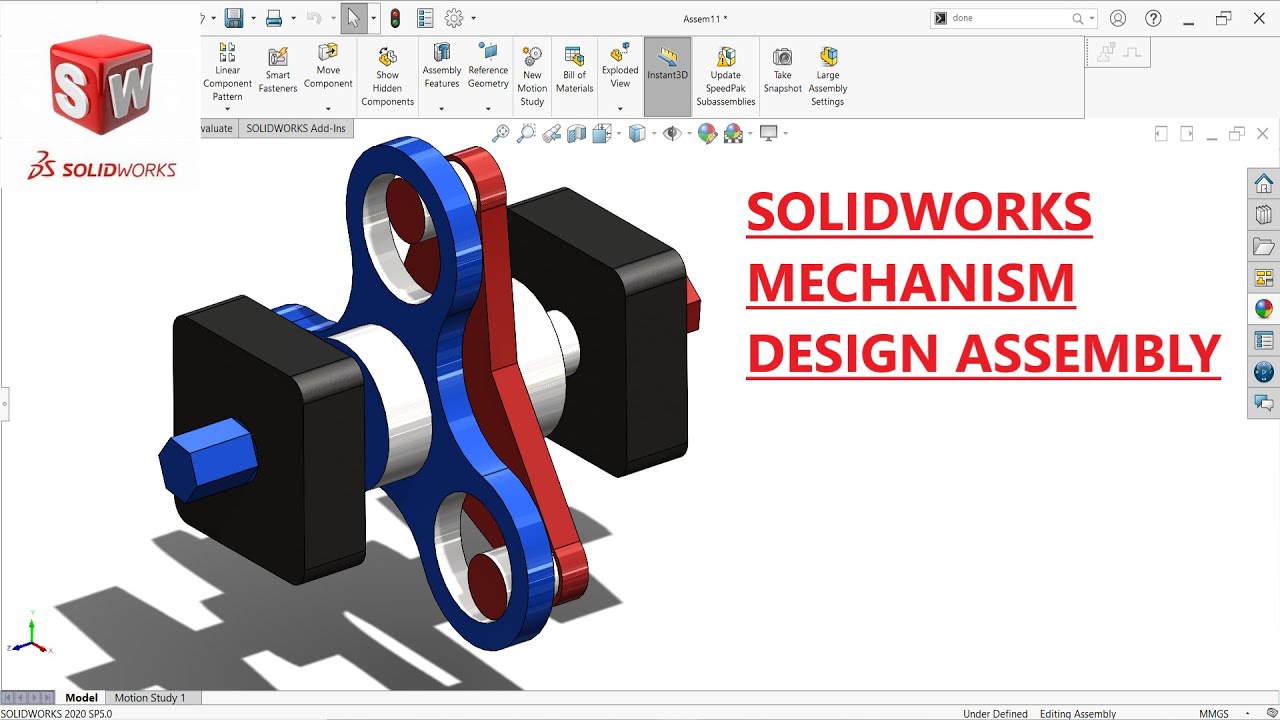1280x720 pixels.
Task: Switch to the SOLIDWORKS Add-Ins tab
Action: coord(295,128)
